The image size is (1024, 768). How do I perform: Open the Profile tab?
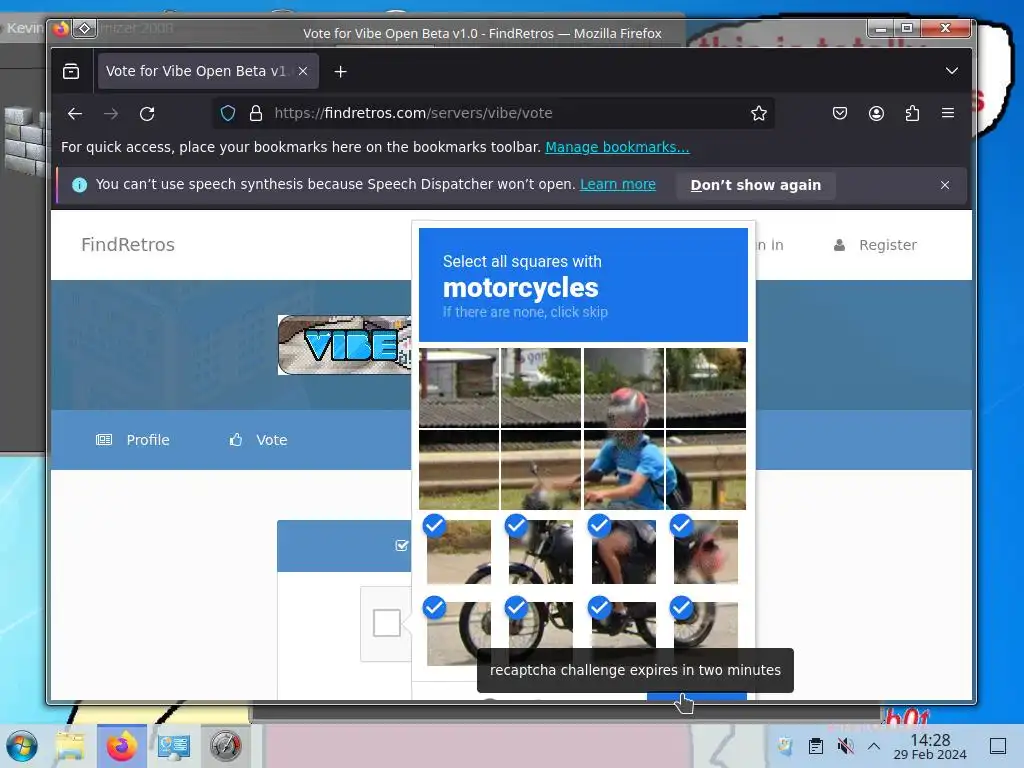[x=133, y=440]
